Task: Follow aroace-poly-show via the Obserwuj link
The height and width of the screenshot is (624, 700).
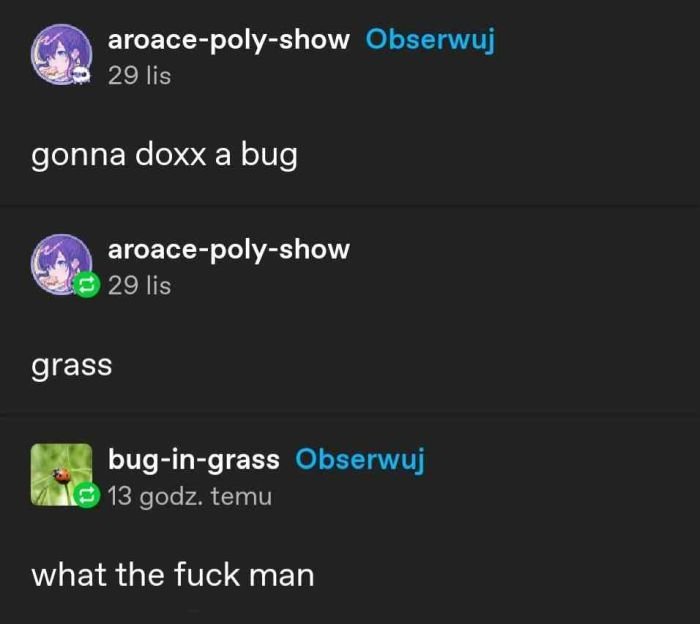Action: click(x=430, y=41)
